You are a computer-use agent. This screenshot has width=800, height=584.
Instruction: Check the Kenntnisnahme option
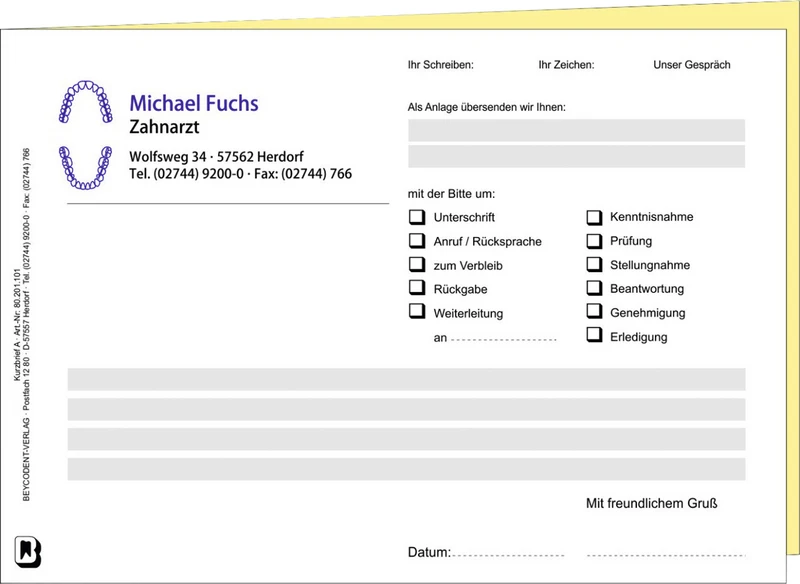[x=594, y=216]
